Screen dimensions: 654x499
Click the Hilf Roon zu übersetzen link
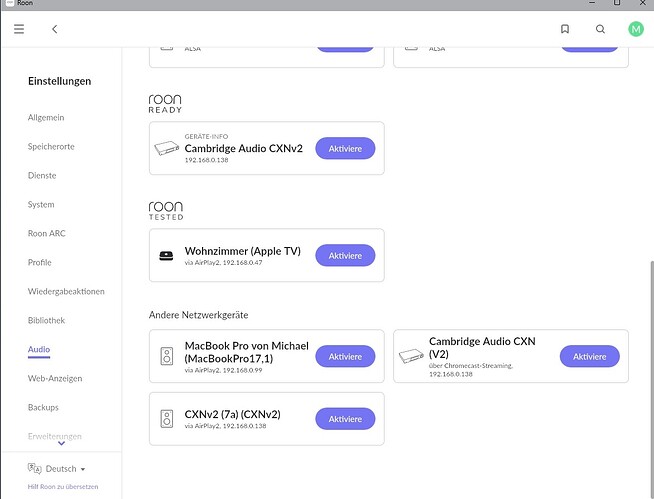tap(62, 486)
